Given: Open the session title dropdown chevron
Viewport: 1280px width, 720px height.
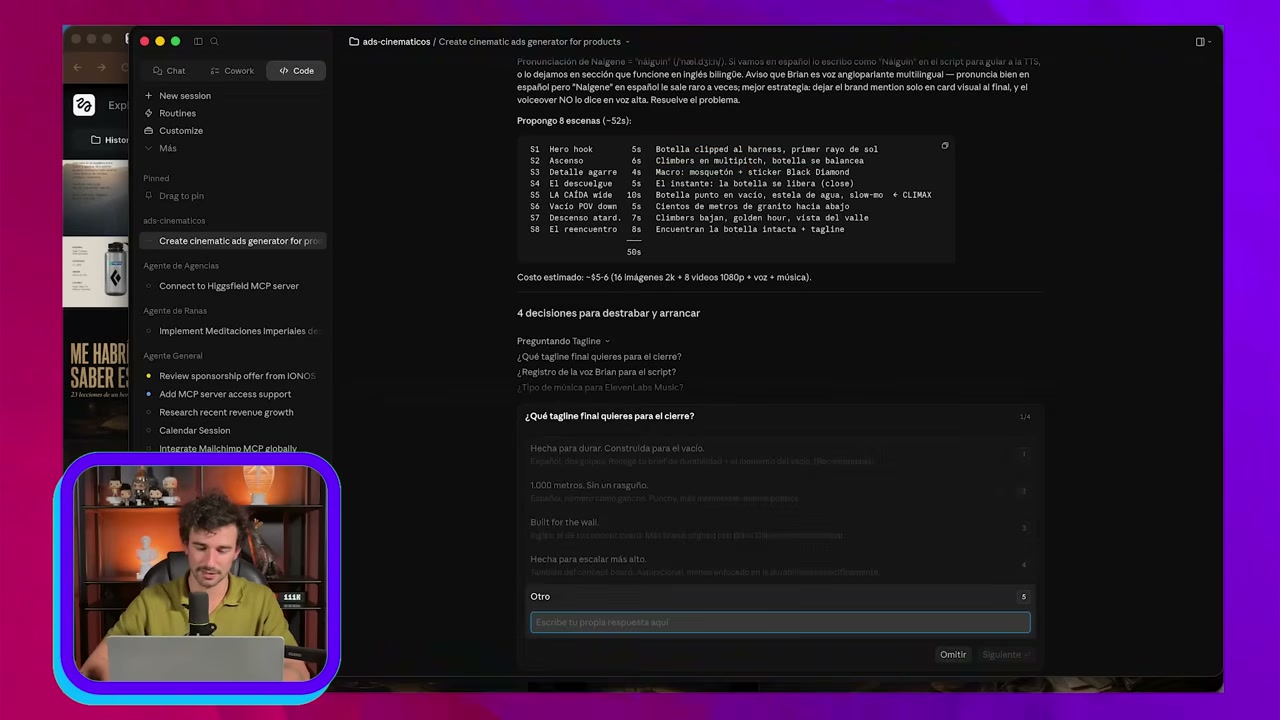Looking at the screenshot, I should pyautogui.click(x=627, y=42).
